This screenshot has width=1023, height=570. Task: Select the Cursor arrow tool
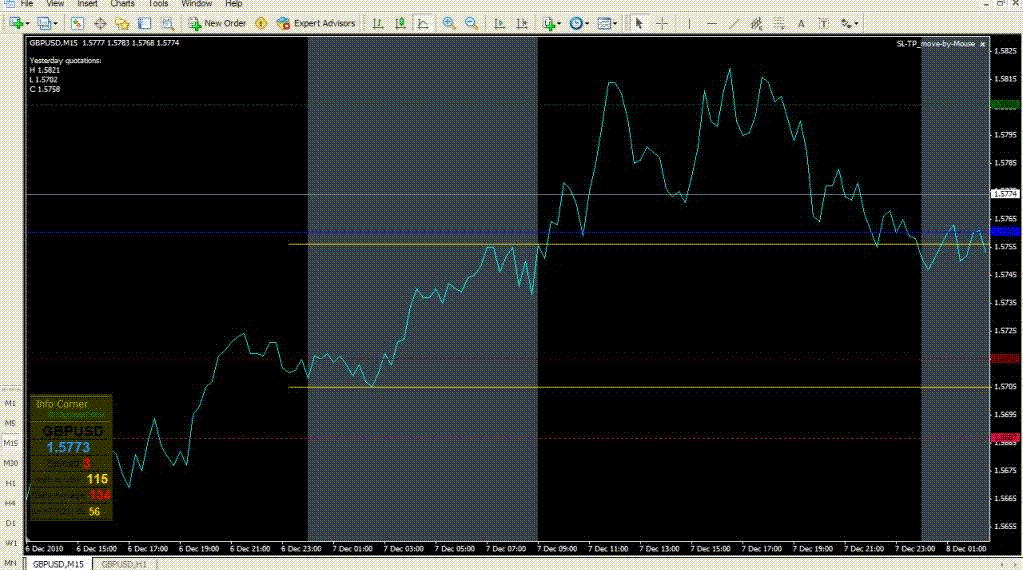[639, 23]
